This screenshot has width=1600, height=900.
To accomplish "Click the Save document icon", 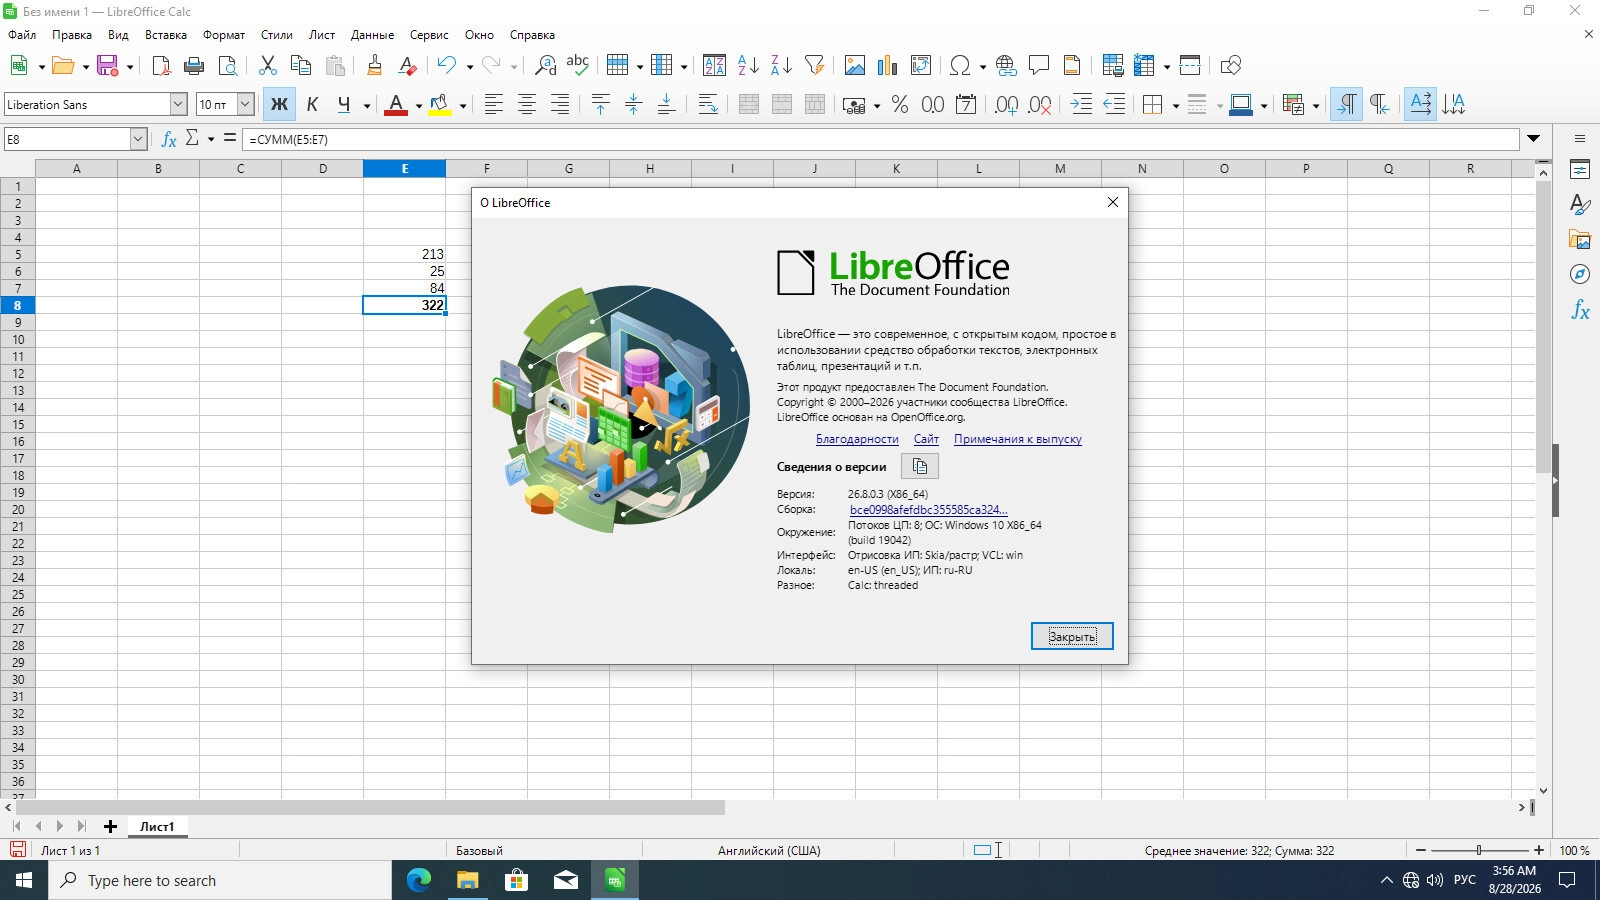I will pos(107,66).
